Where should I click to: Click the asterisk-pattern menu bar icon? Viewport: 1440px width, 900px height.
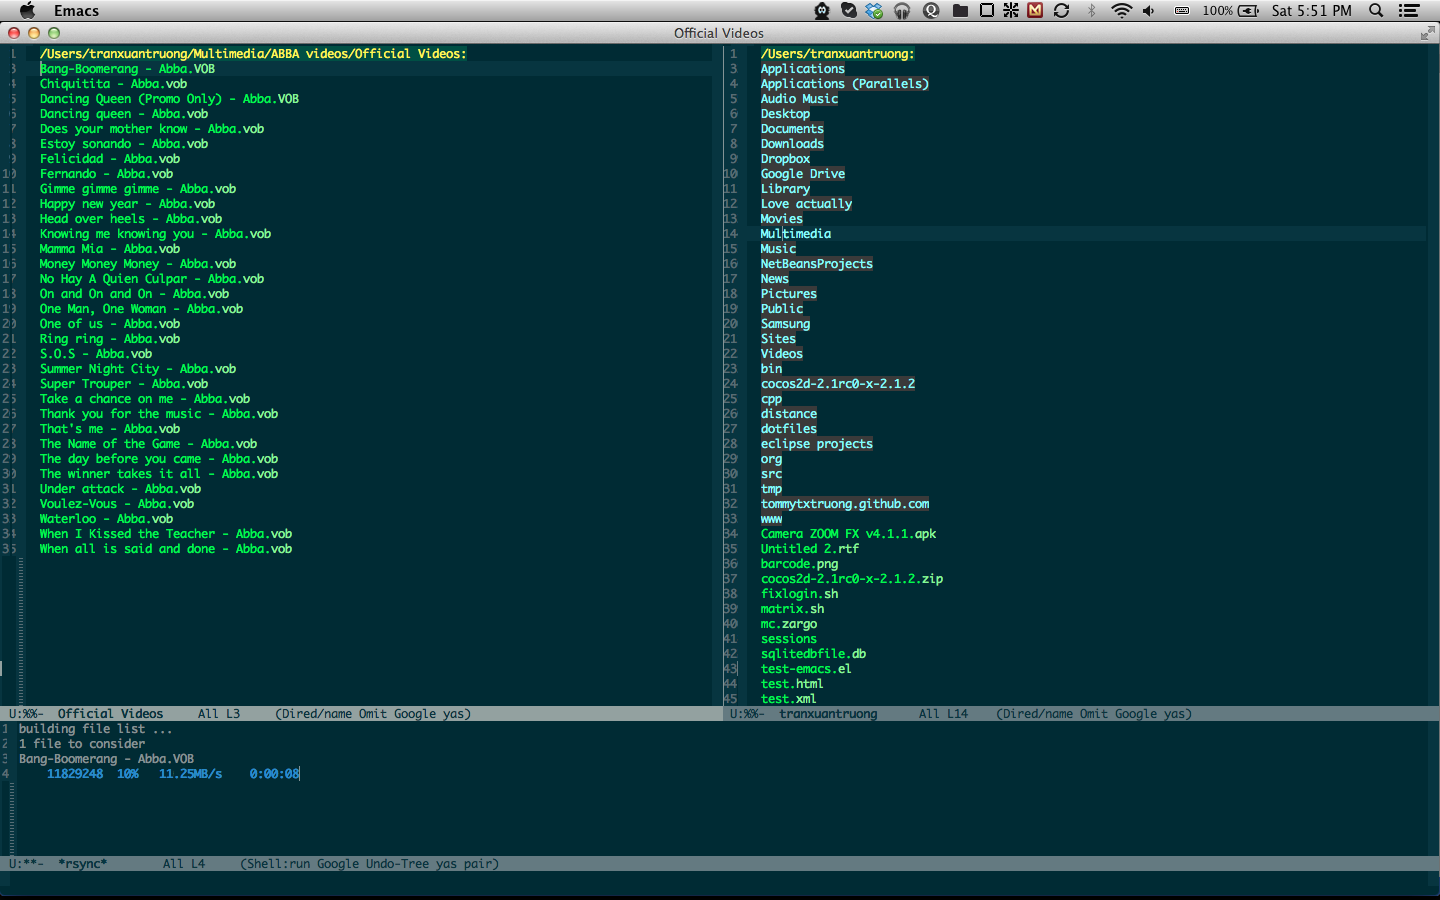1011,10
